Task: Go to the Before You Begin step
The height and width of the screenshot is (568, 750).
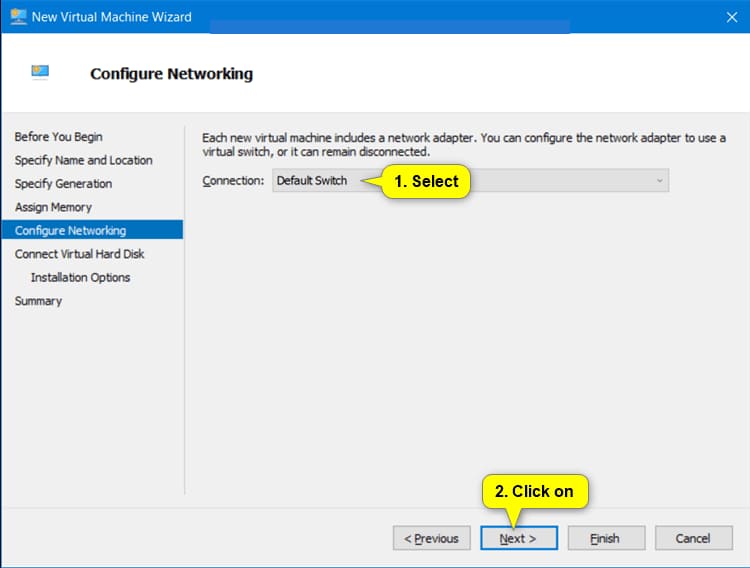Action: 58,137
